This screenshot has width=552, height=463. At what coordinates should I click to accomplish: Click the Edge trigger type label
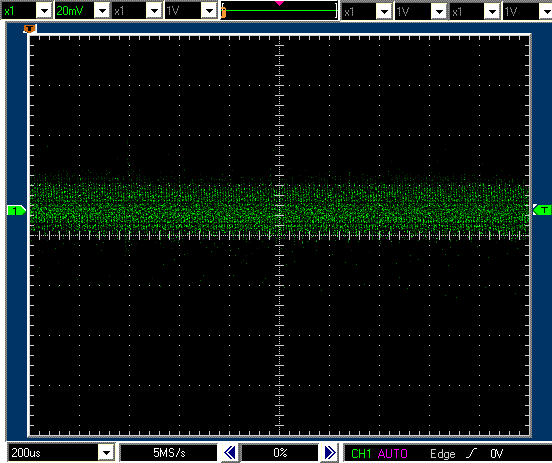tap(443, 453)
